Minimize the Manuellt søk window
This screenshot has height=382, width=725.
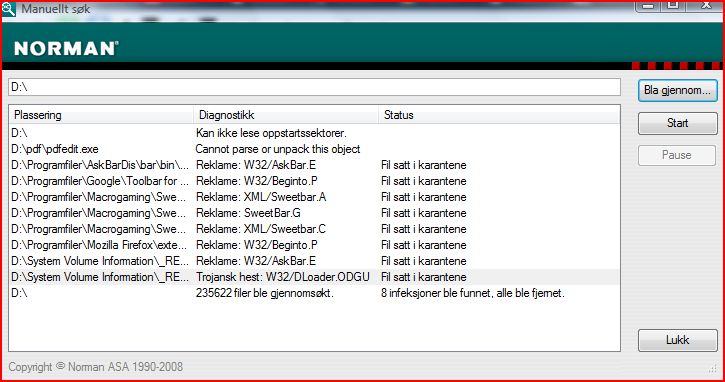(648, 6)
